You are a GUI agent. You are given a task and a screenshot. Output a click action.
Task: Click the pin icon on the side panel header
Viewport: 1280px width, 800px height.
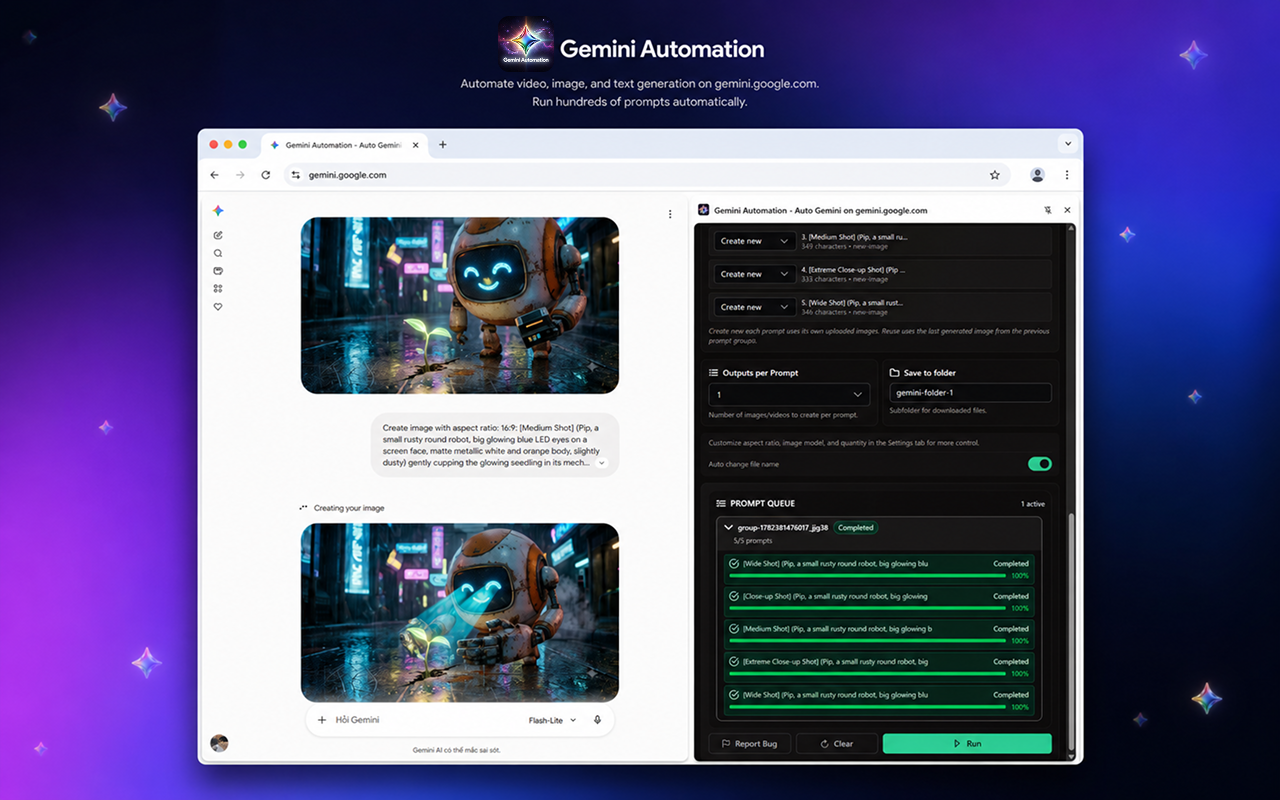(x=1047, y=210)
